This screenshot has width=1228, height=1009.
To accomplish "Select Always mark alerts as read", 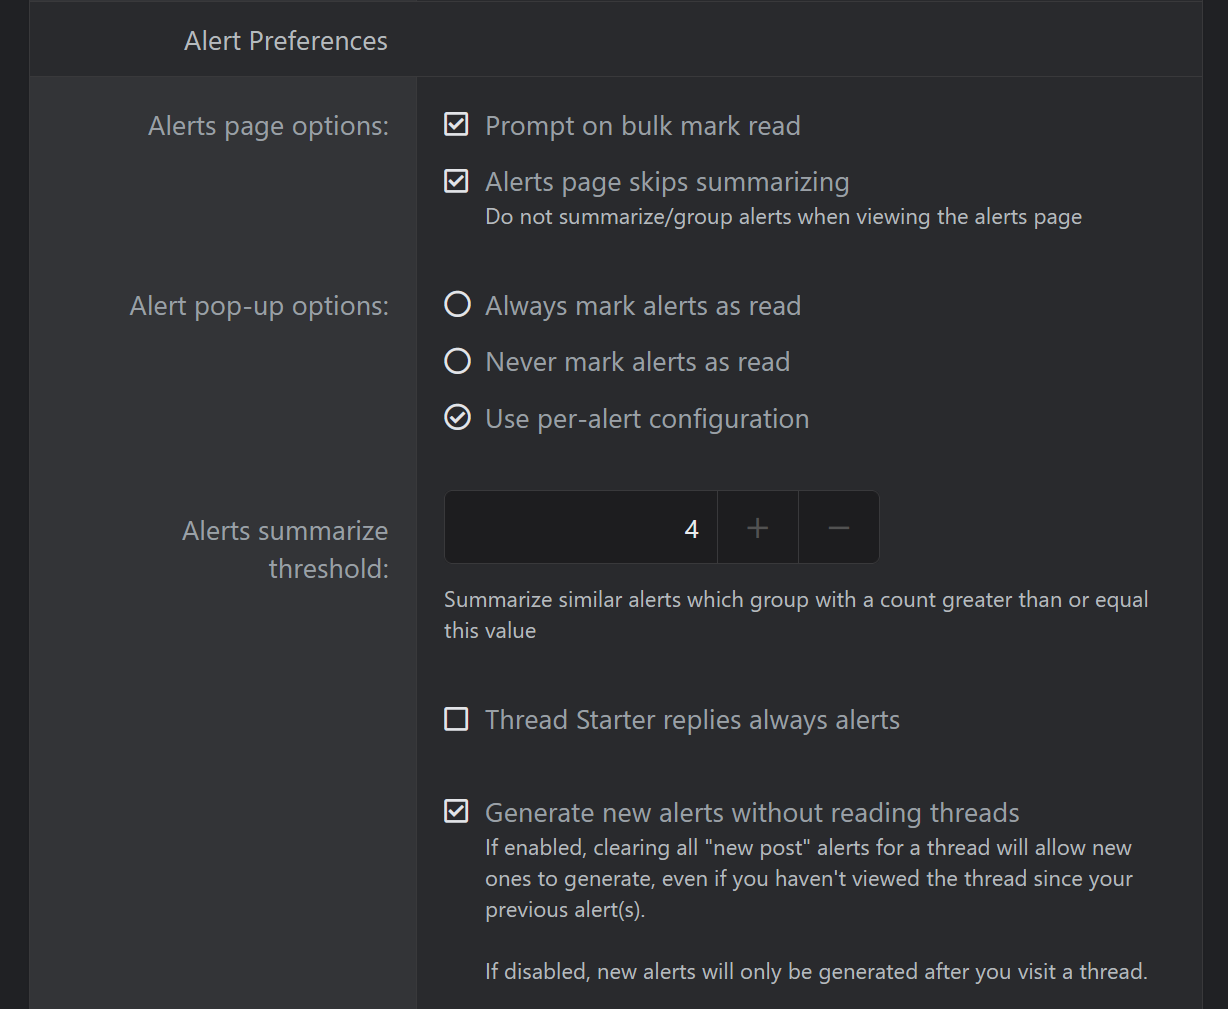I will [457, 305].
